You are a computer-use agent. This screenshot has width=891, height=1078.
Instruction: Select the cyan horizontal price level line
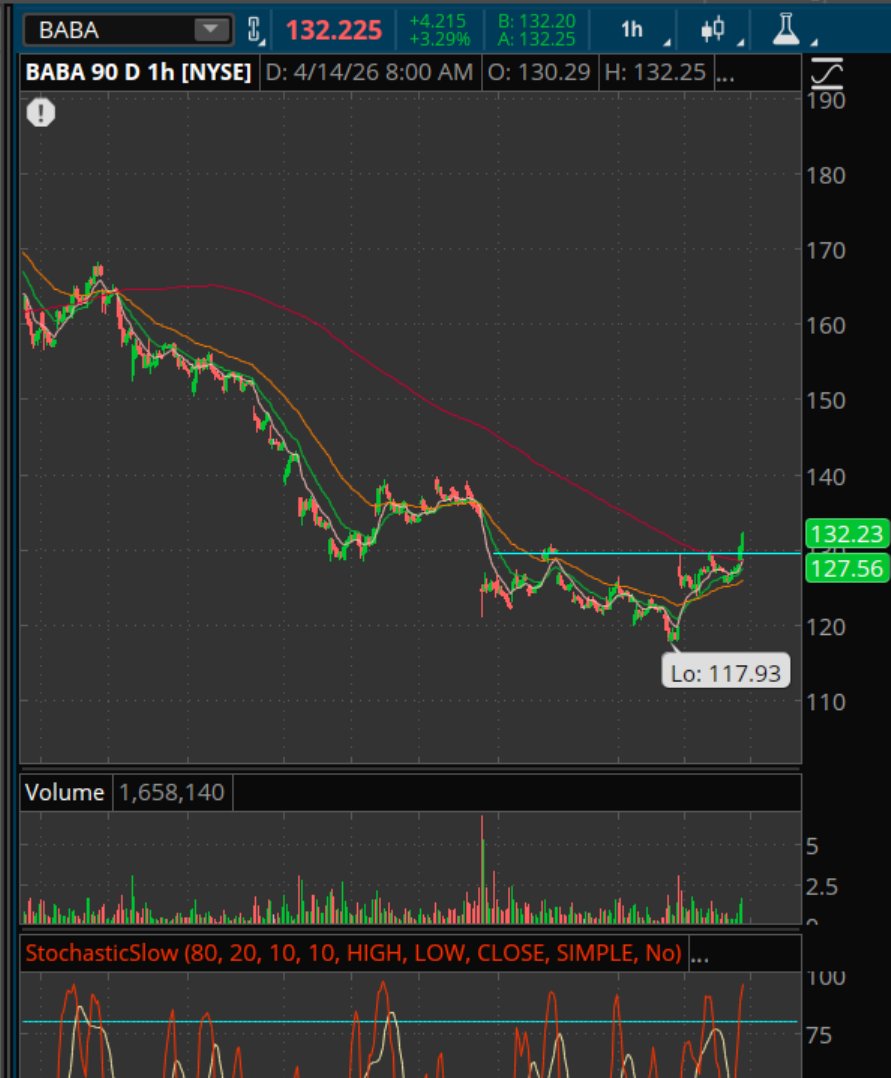[646, 553]
